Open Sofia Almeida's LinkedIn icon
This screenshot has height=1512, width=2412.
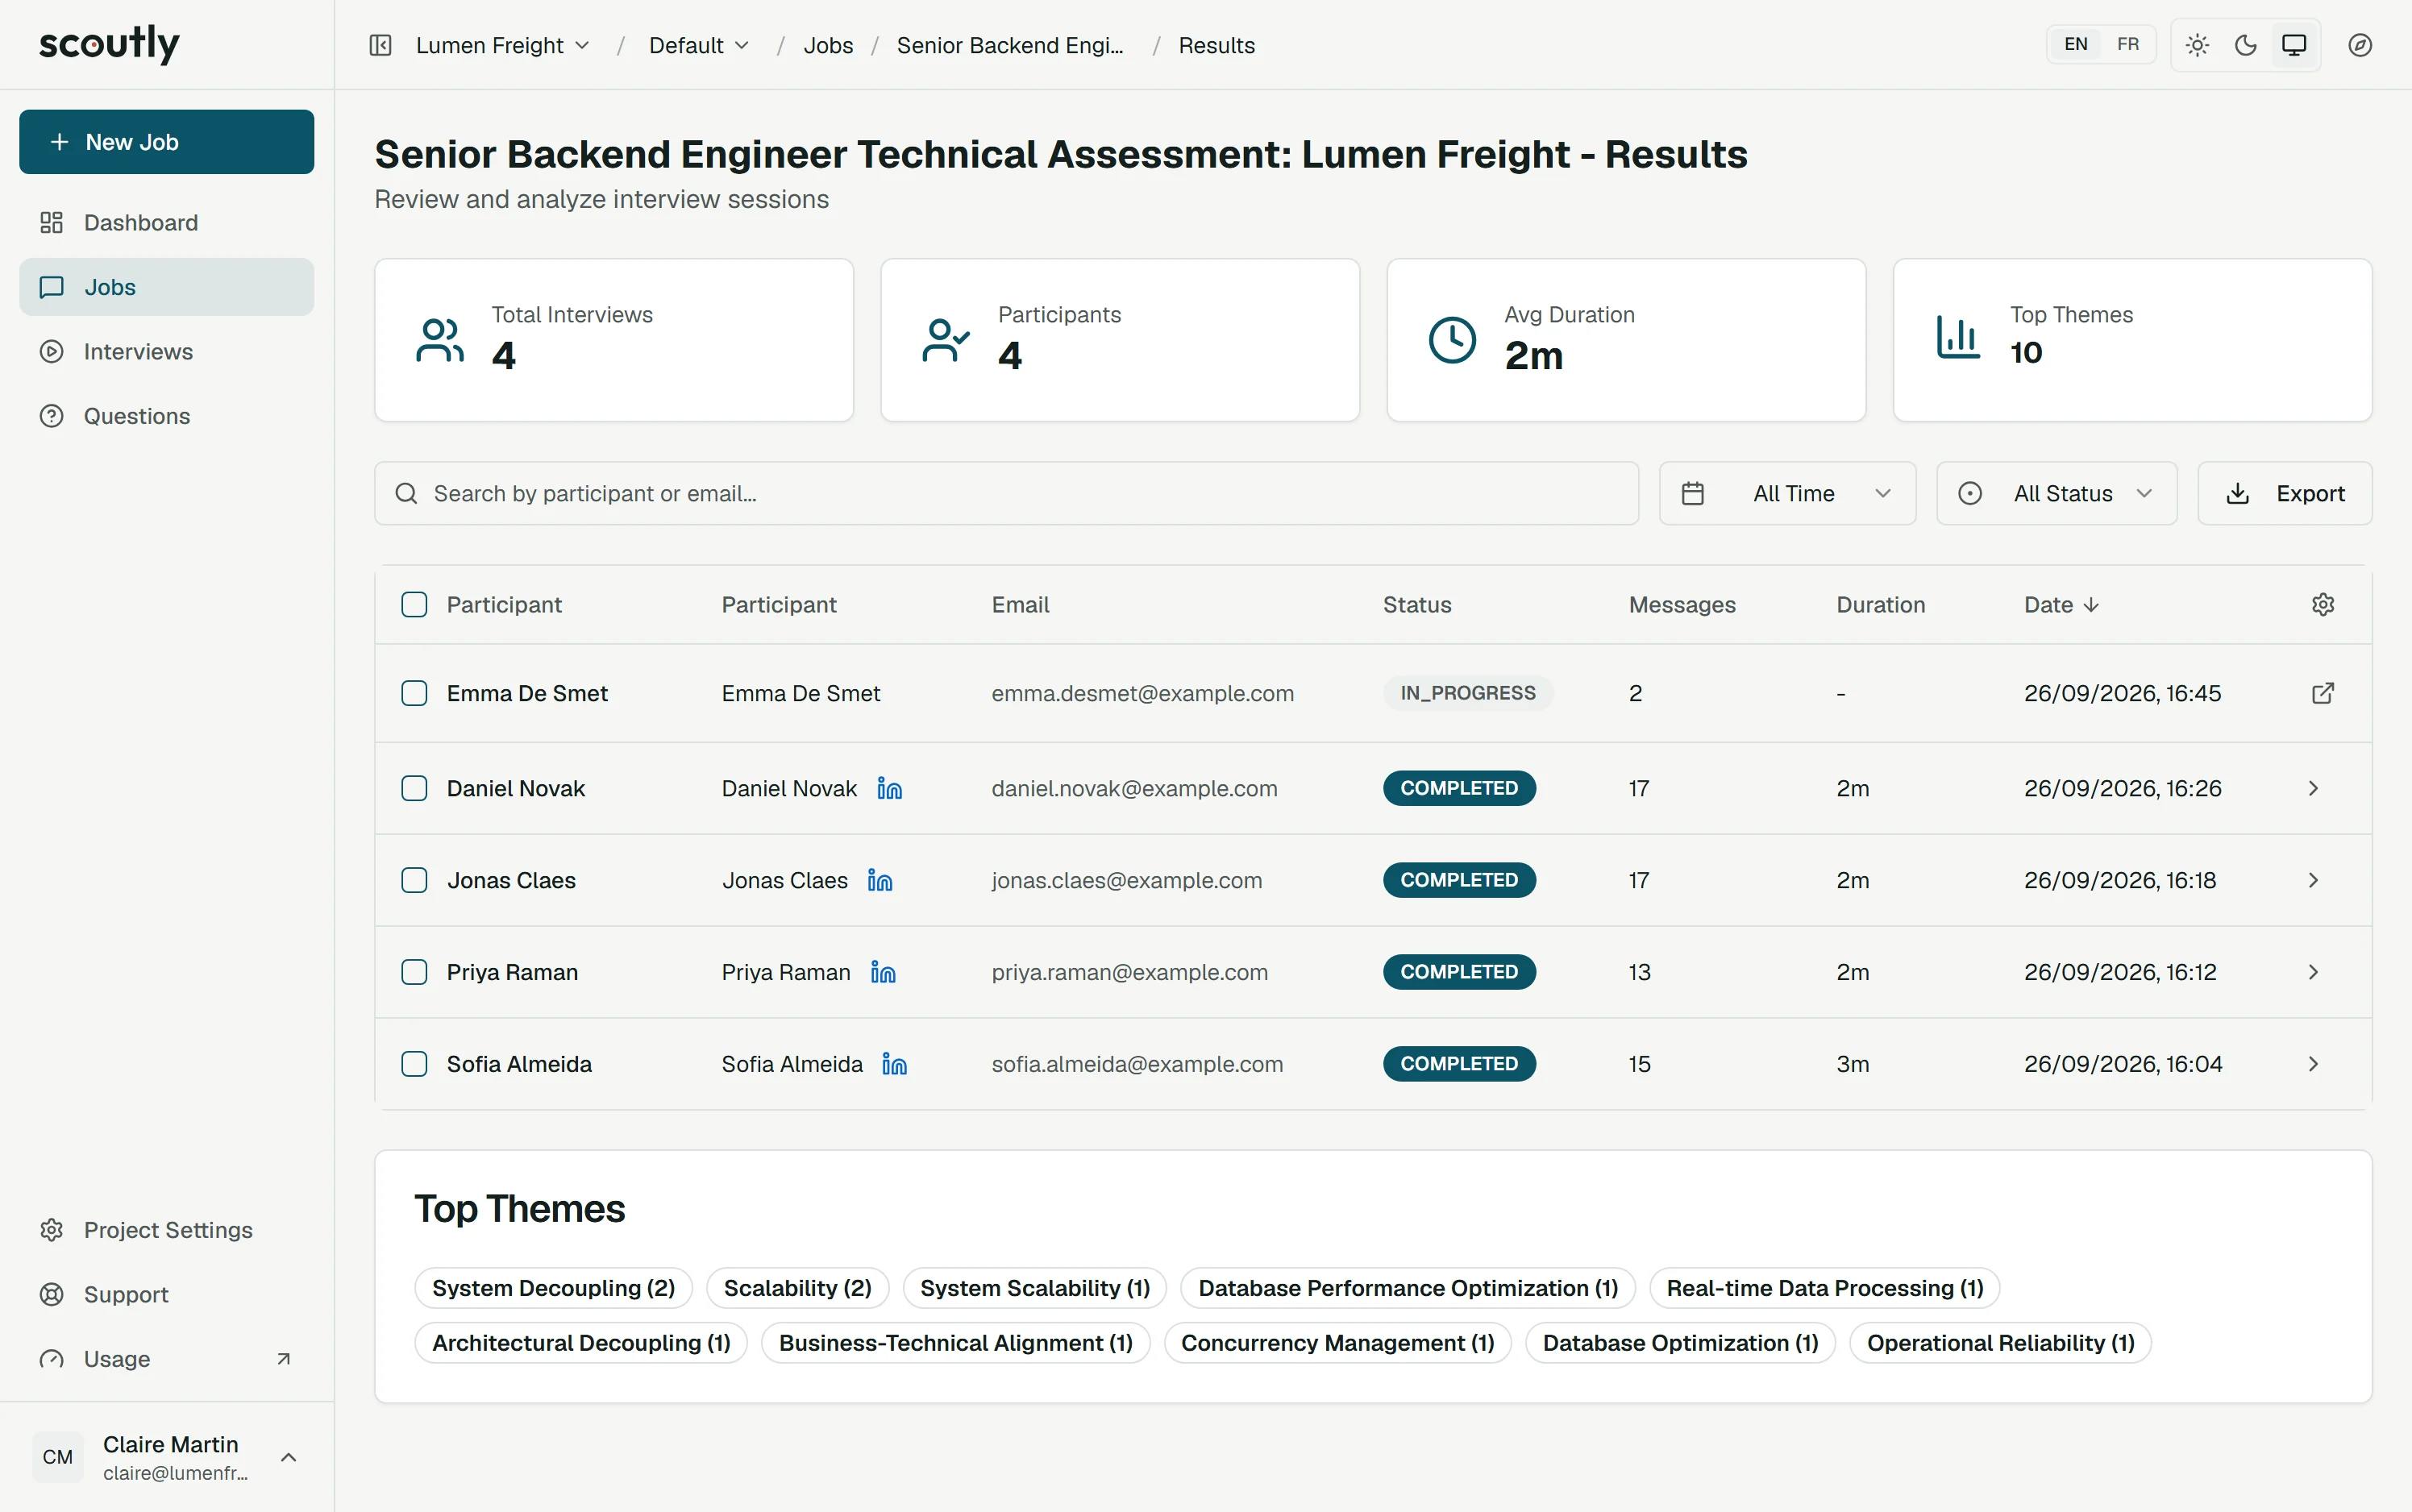pos(895,1064)
